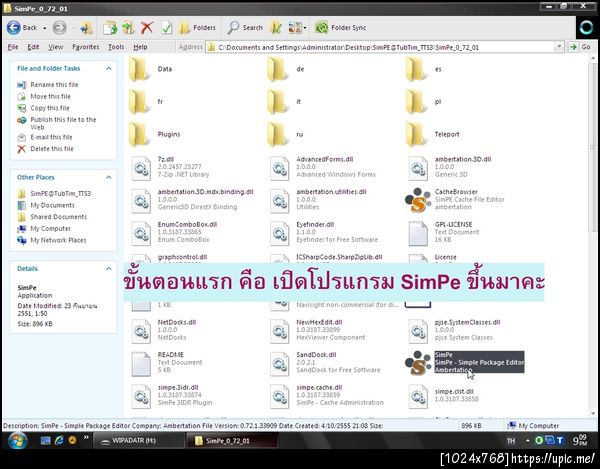Select the es folder

pos(425,69)
